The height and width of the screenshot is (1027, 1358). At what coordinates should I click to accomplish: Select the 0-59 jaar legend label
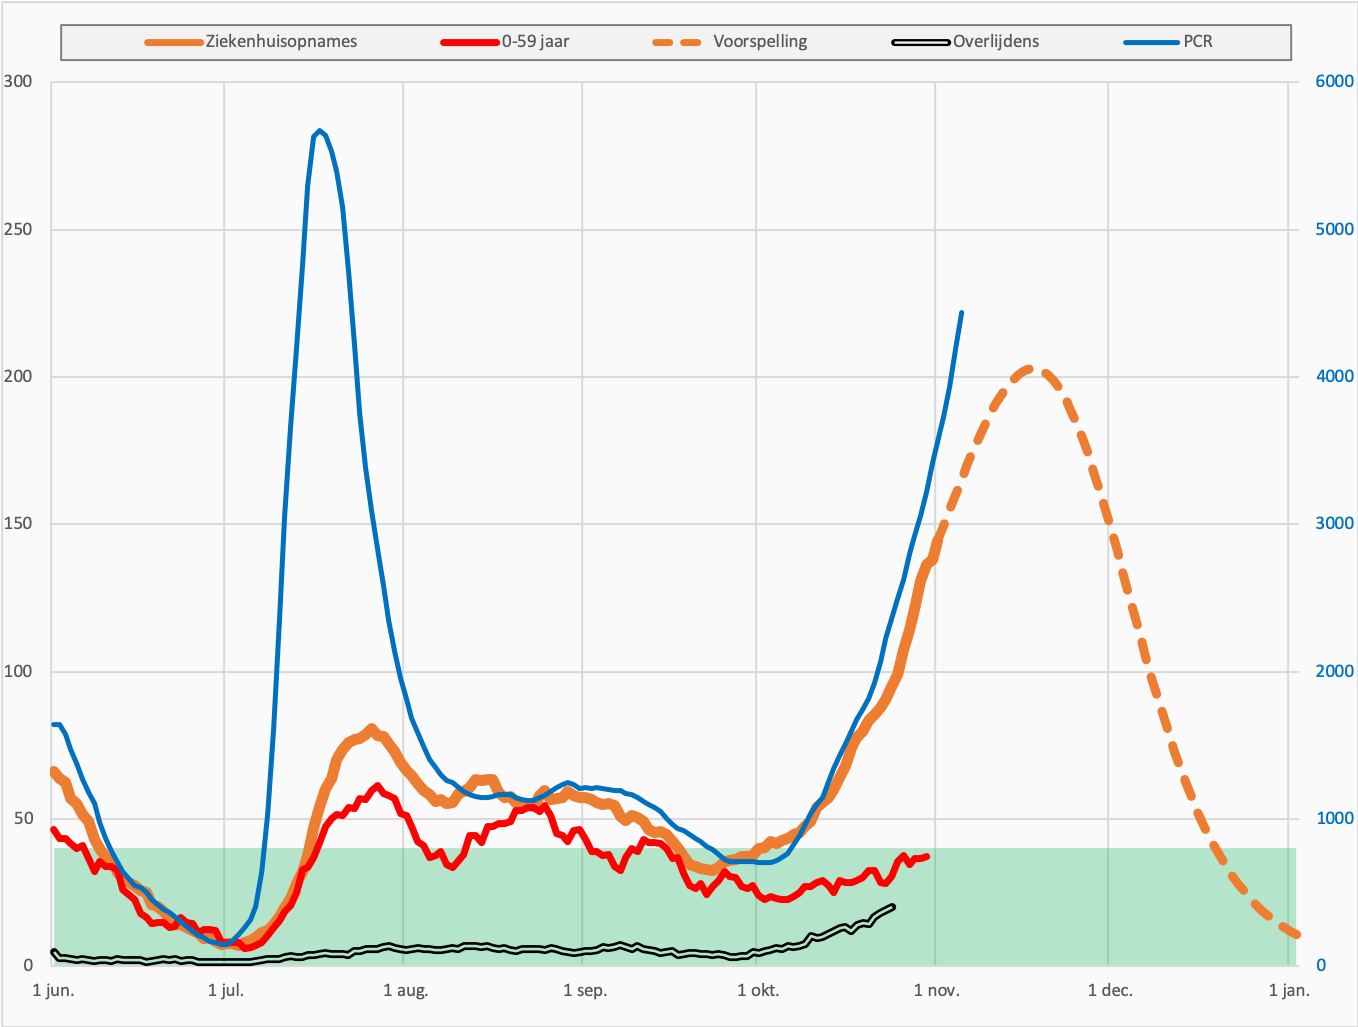coord(535,42)
